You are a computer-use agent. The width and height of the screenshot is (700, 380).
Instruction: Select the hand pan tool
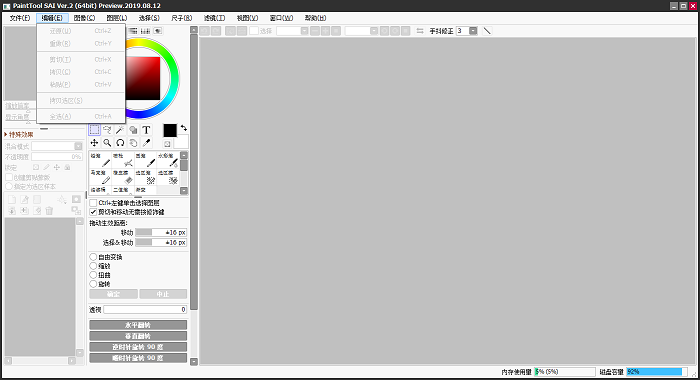pos(133,143)
